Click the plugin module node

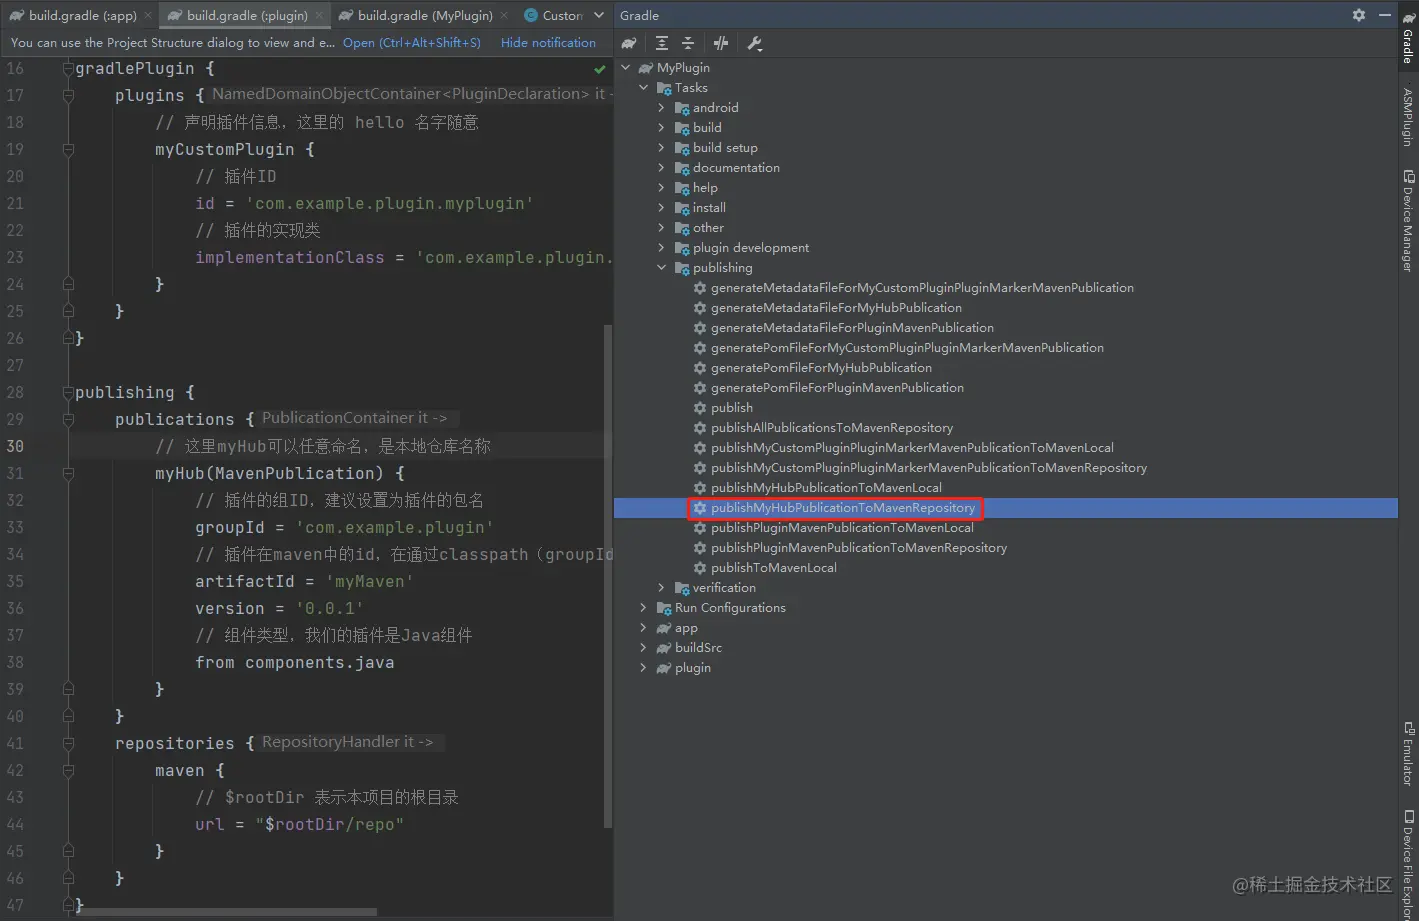(684, 668)
